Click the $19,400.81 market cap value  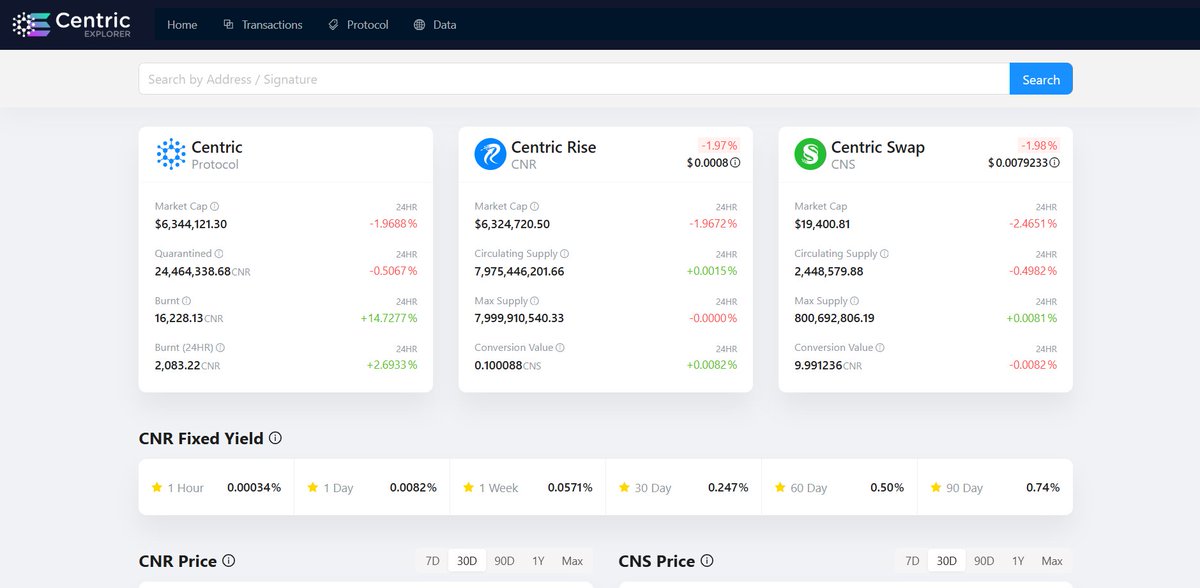(x=822, y=224)
